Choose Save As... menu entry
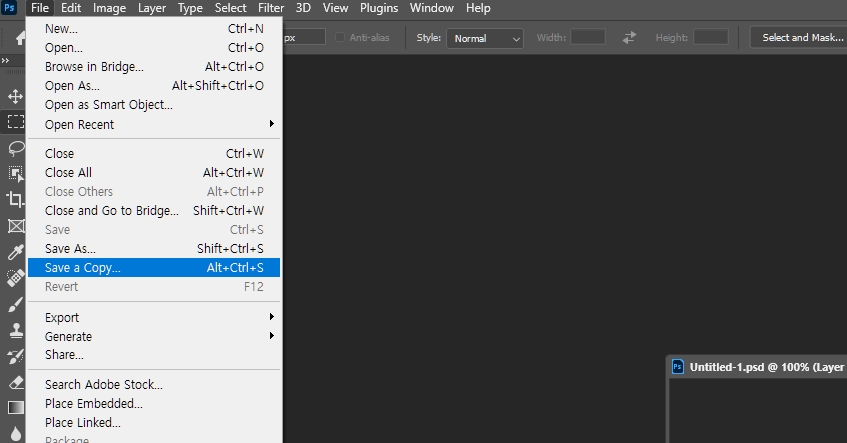The width and height of the screenshot is (847, 443). pos(154,249)
